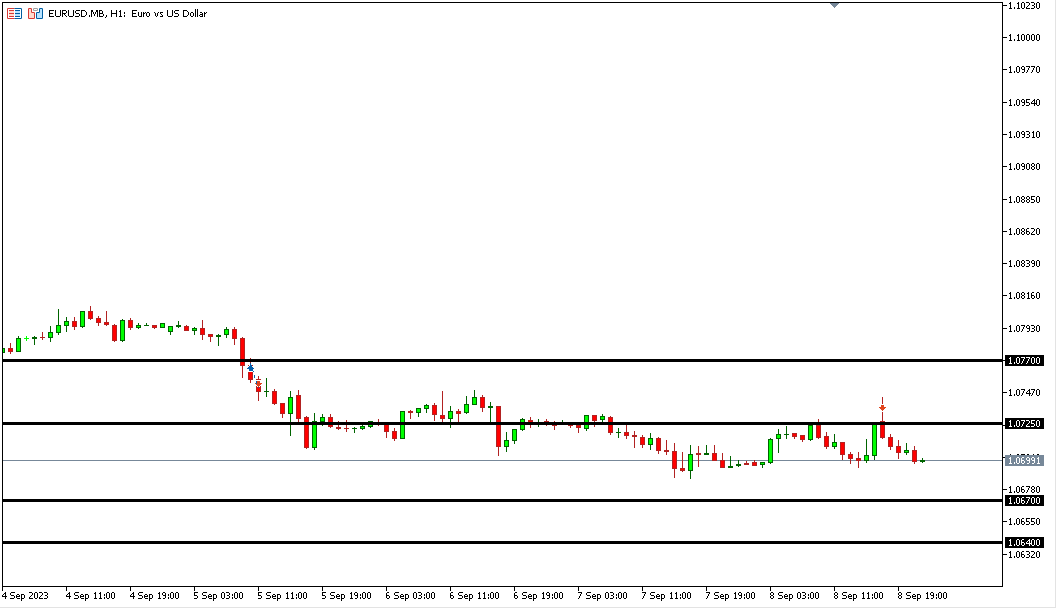Click the 1.08850 price scale label
Image resolution: width=1056 pixels, height=608 pixels.
click(x=1024, y=199)
